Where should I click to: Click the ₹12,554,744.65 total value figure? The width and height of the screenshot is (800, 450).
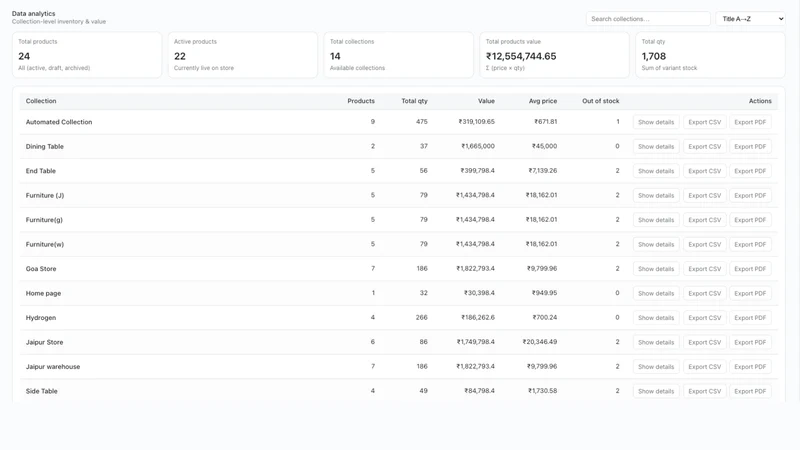[521, 56]
